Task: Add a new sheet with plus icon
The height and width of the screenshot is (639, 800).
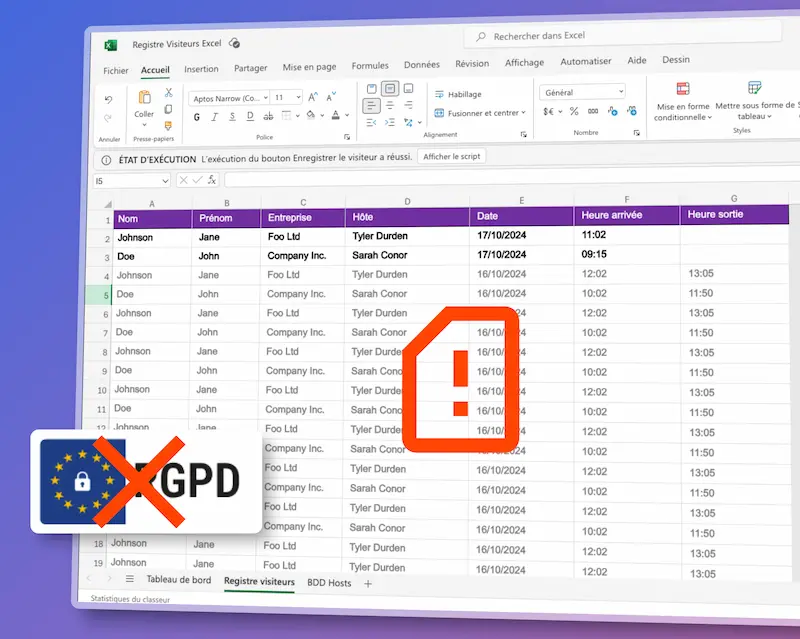Action: point(368,583)
